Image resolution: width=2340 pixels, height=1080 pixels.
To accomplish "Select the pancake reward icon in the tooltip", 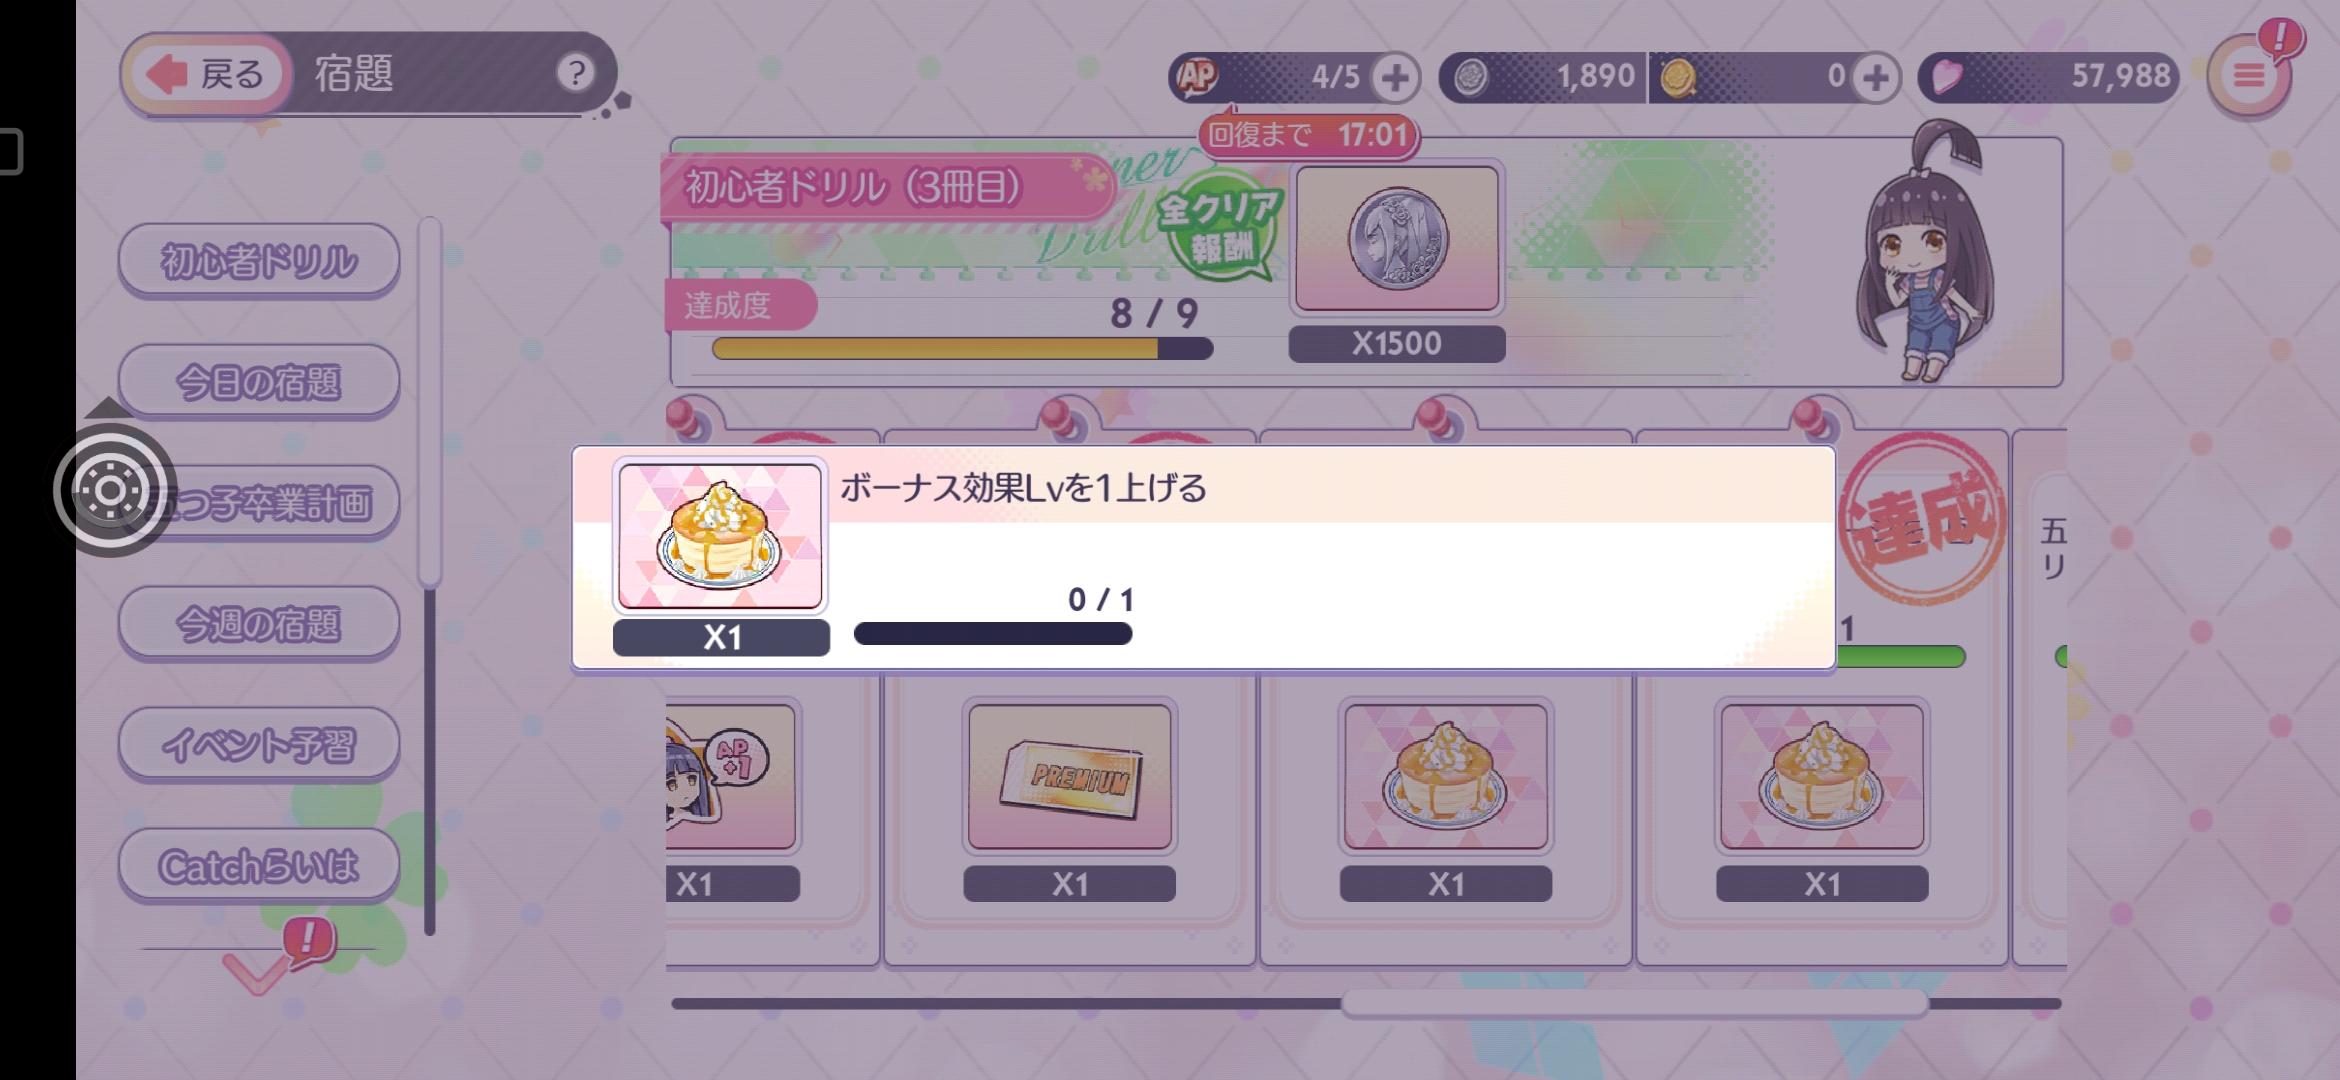I will pos(720,536).
